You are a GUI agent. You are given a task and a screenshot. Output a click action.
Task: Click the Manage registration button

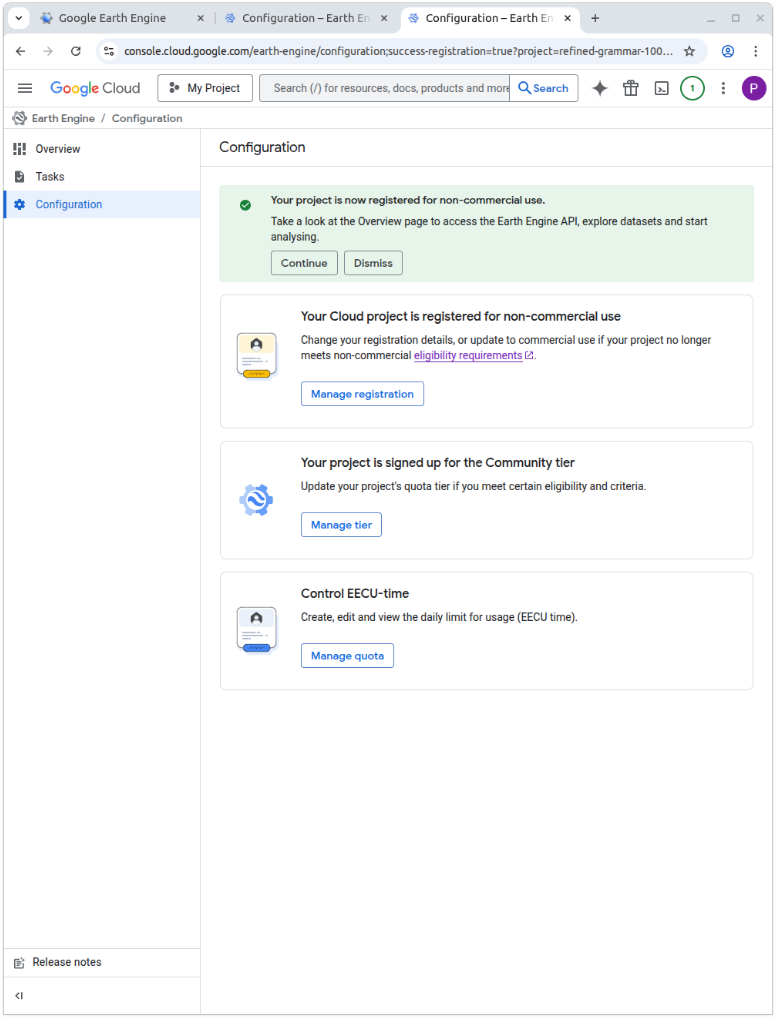[362, 394]
